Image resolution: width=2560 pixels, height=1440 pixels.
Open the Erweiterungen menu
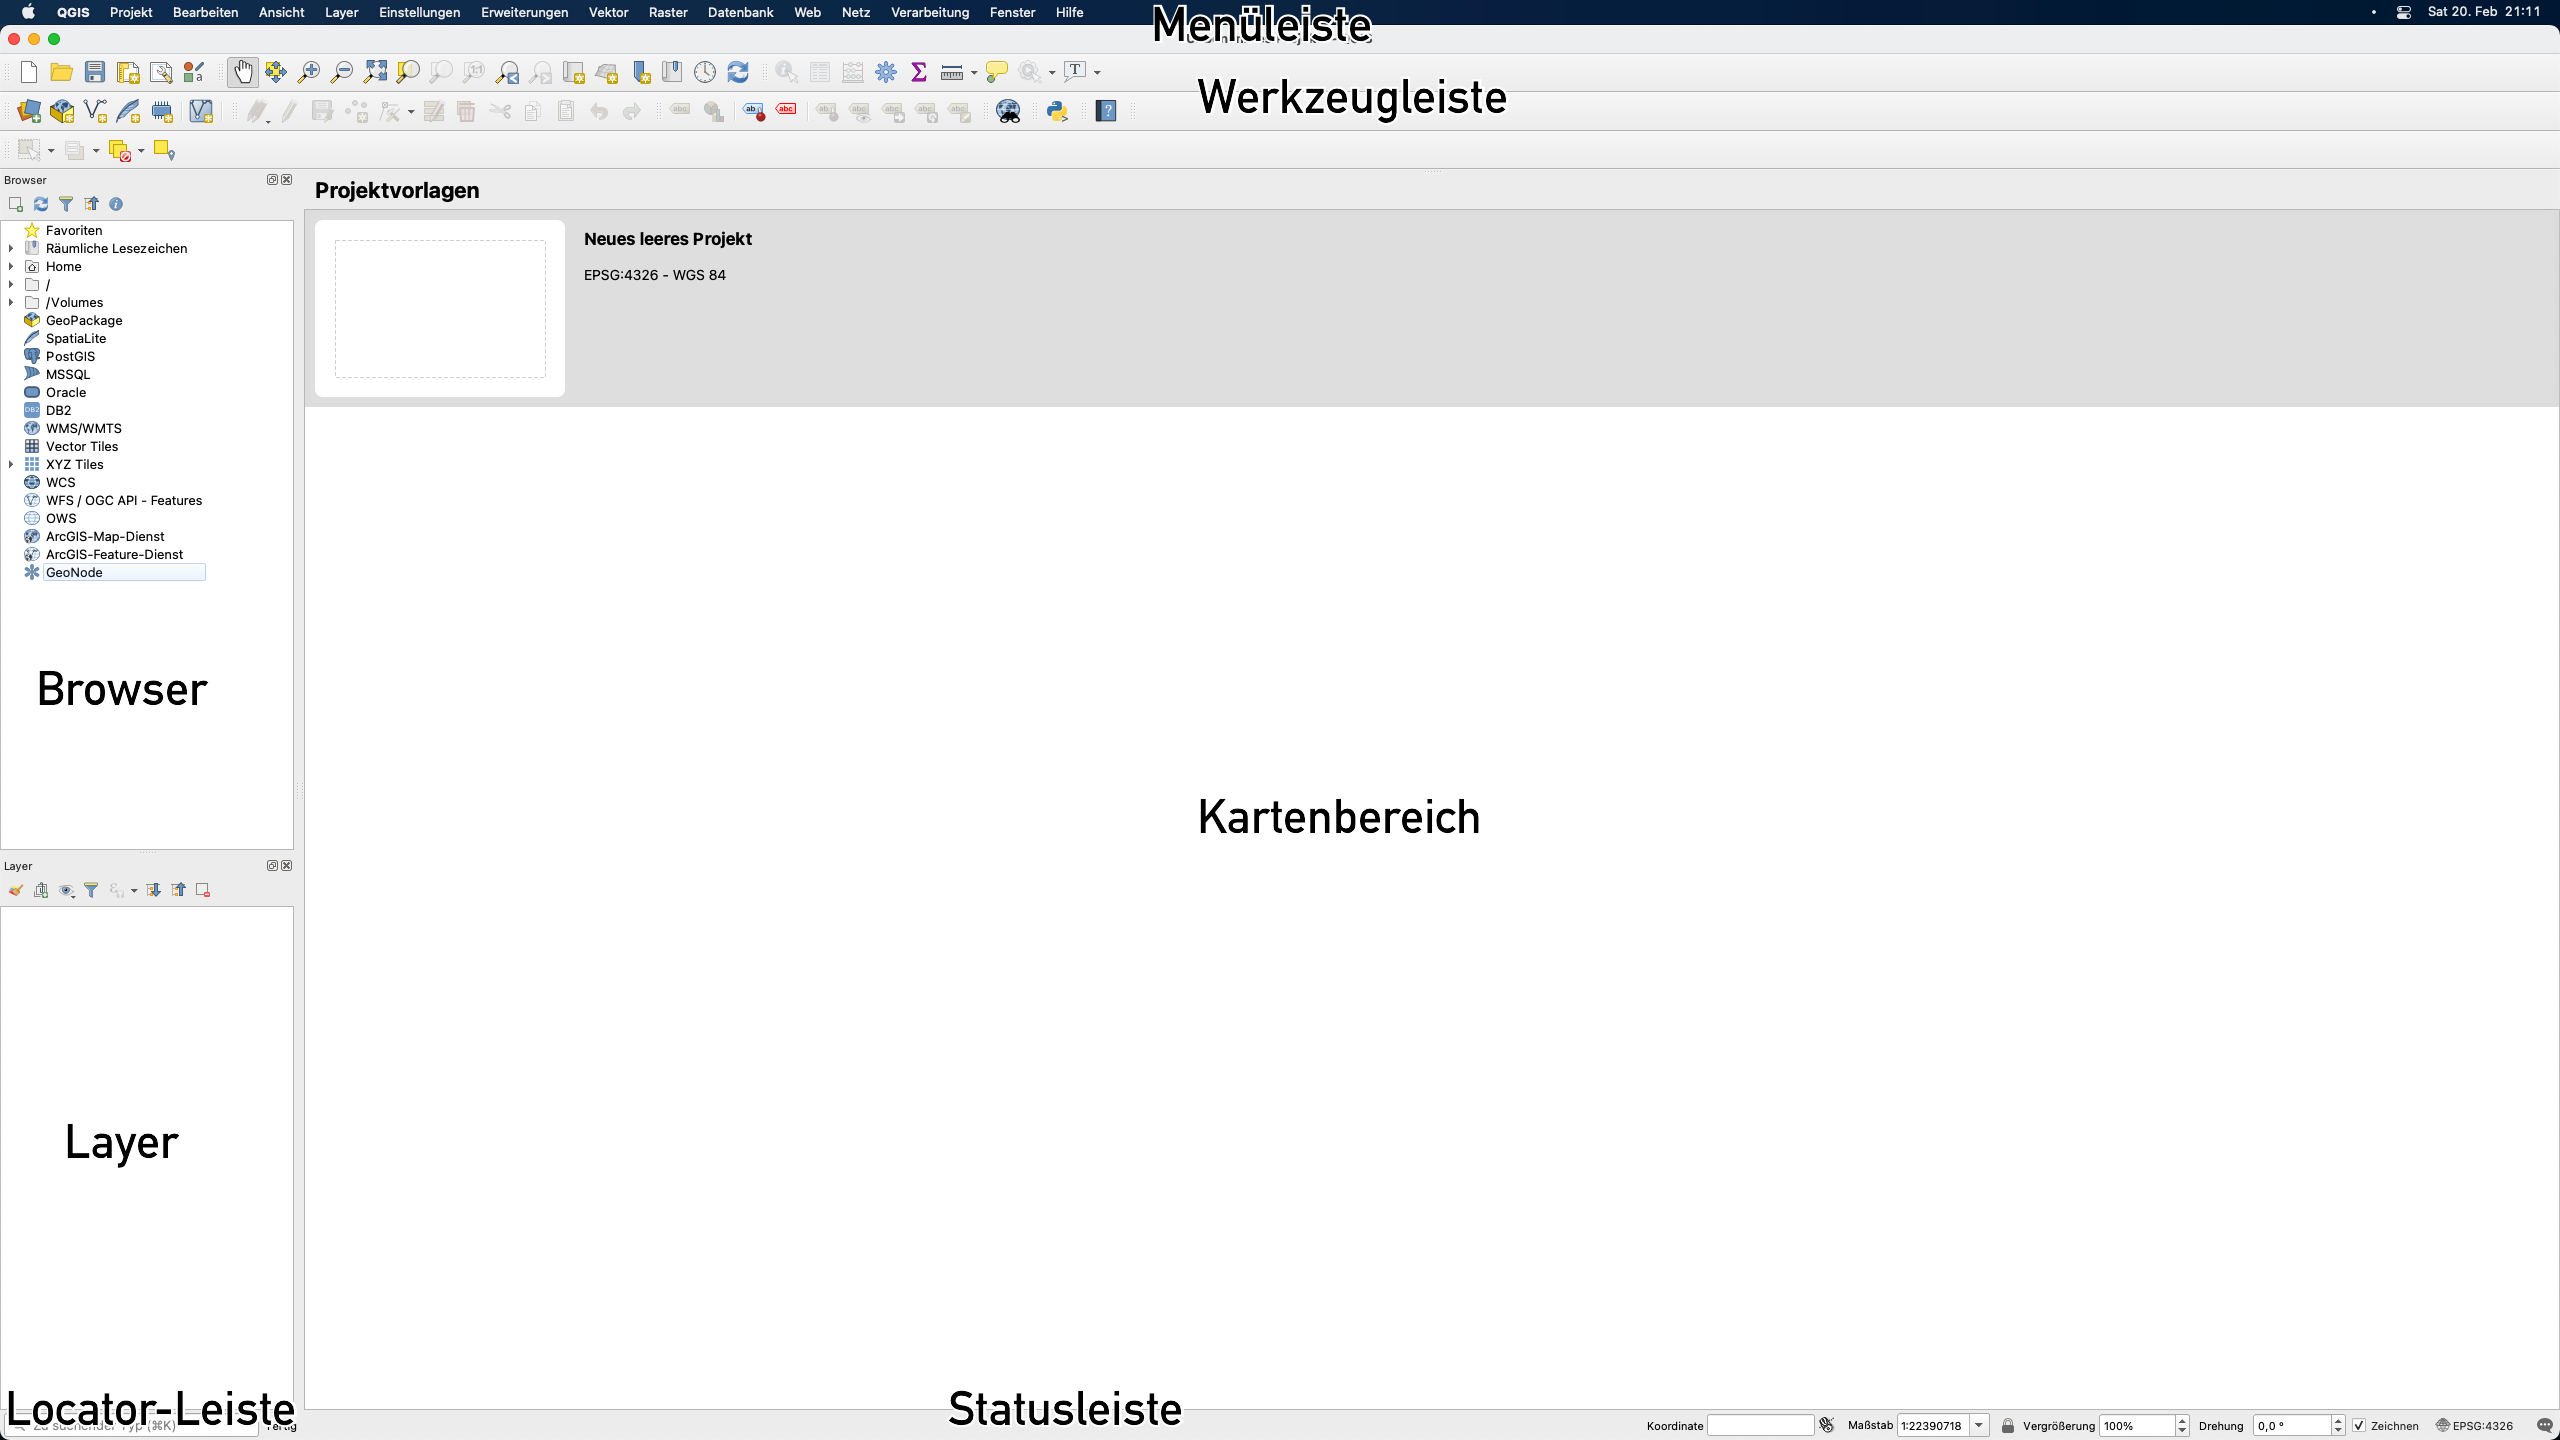[x=524, y=12]
